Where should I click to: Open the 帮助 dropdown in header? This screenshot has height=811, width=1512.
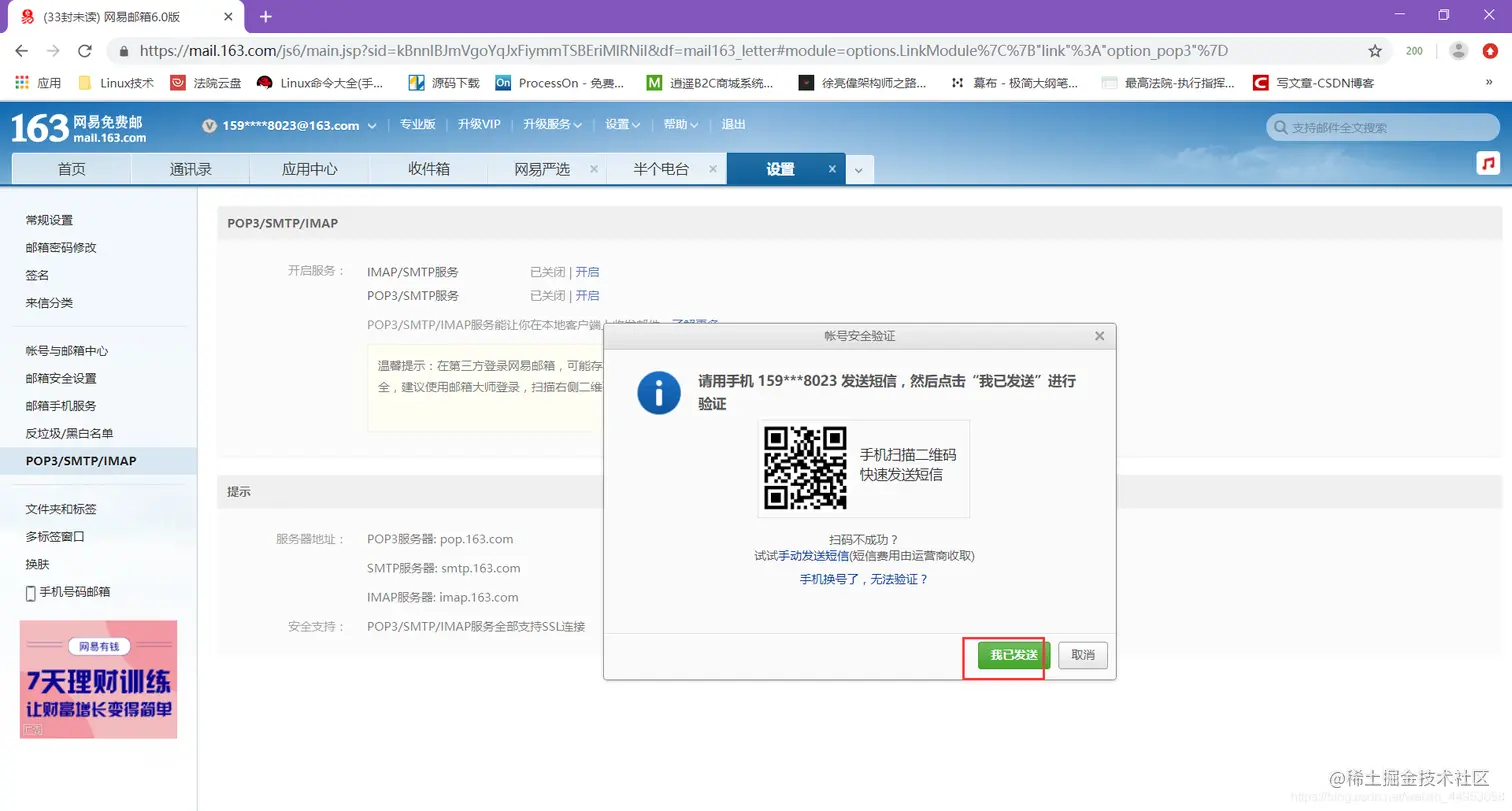tap(680, 125)
